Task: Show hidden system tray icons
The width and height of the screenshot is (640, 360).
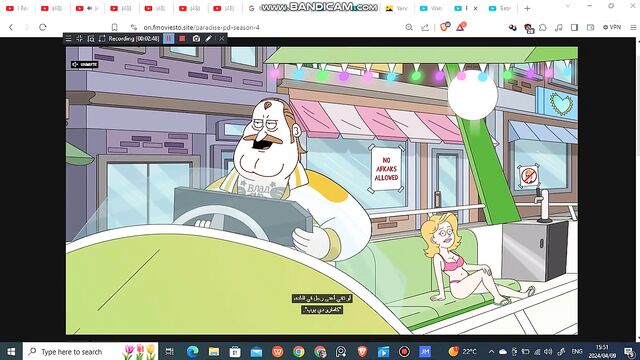Action: [x=491, y=351]
